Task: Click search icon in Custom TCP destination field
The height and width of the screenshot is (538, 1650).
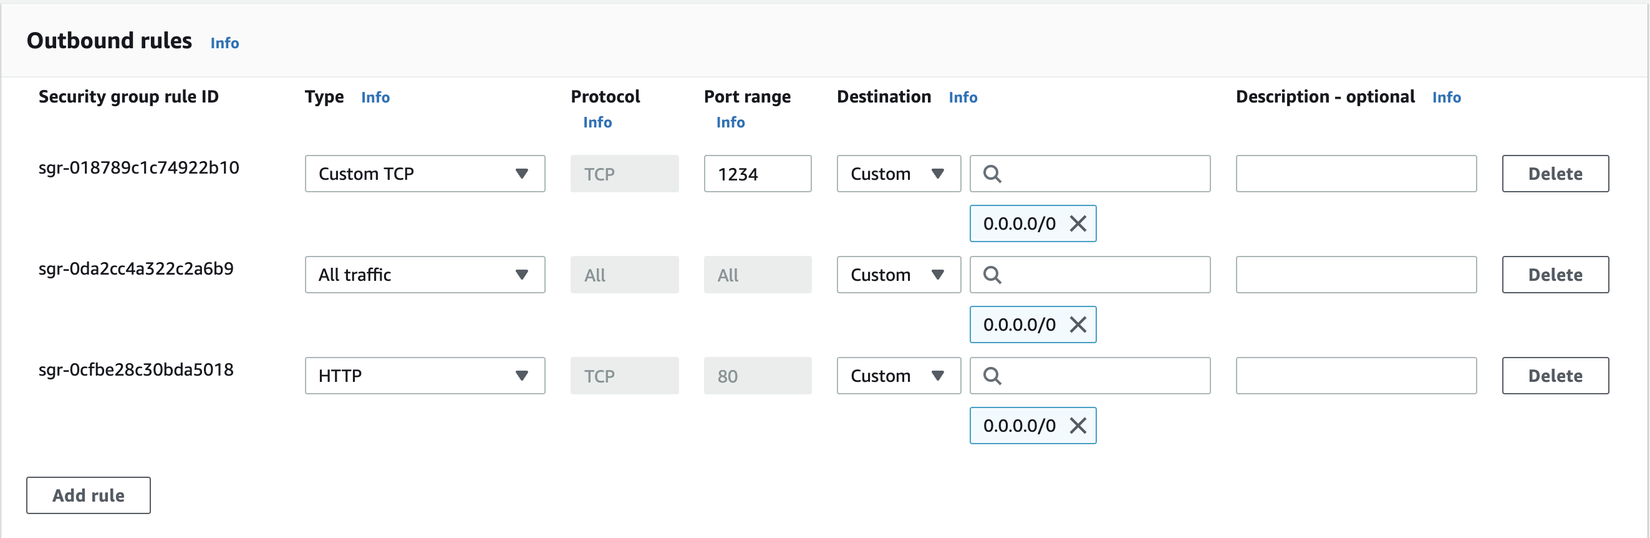Action: [992, 174]
